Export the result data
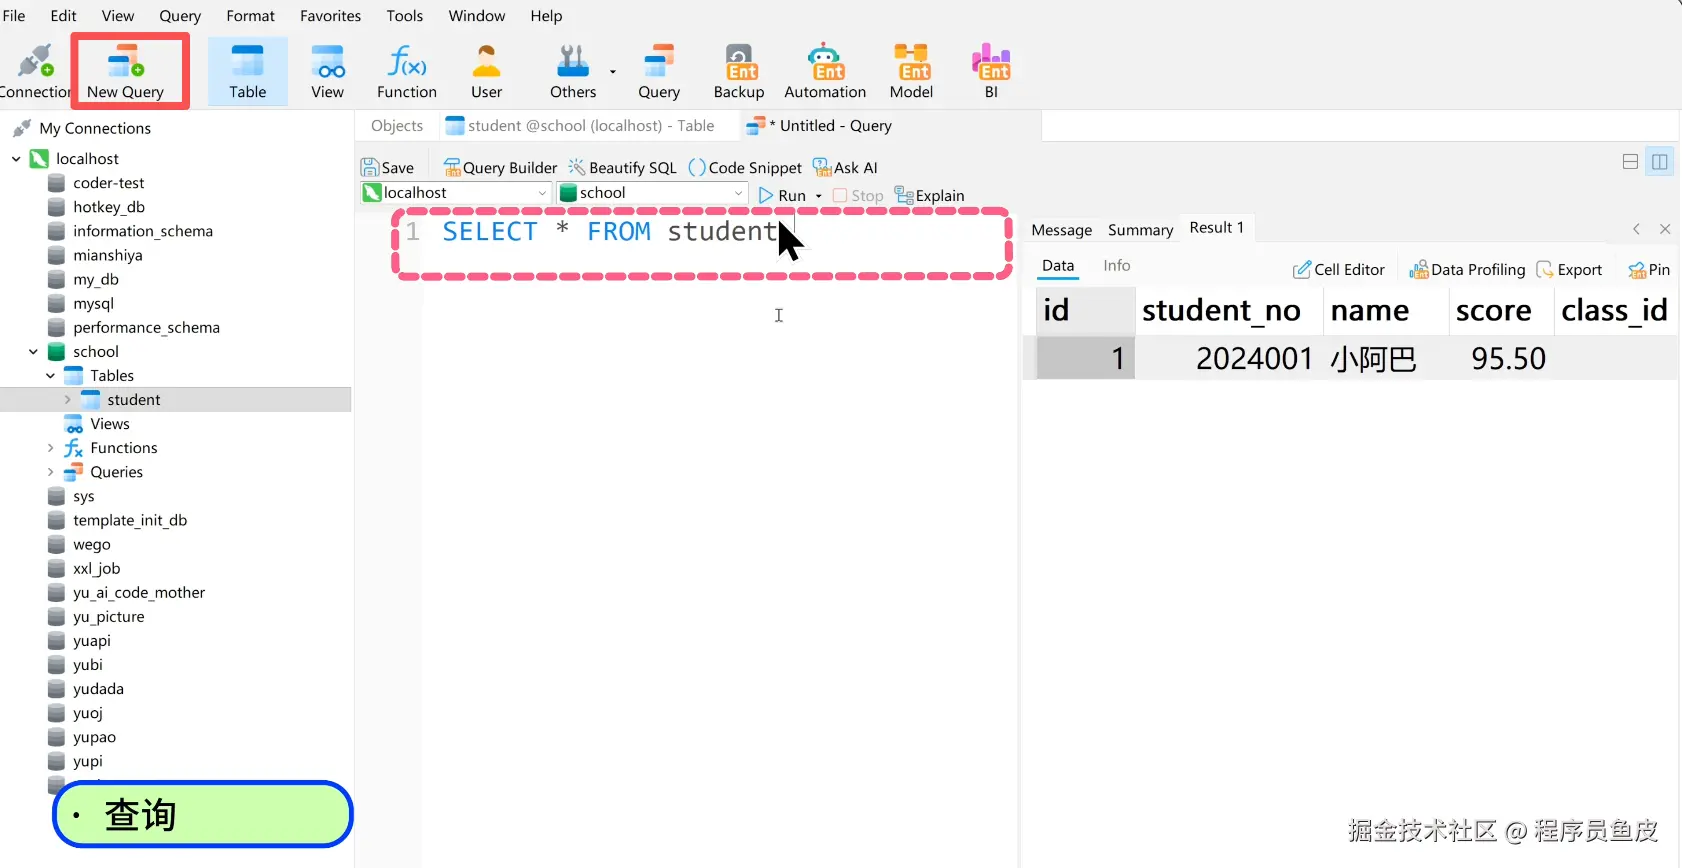 tap(1569, 270)
